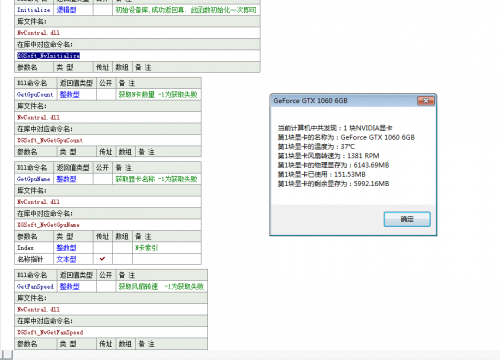Click the GetGpuName command name cell
500x360 pixels.
click(34, 179)
